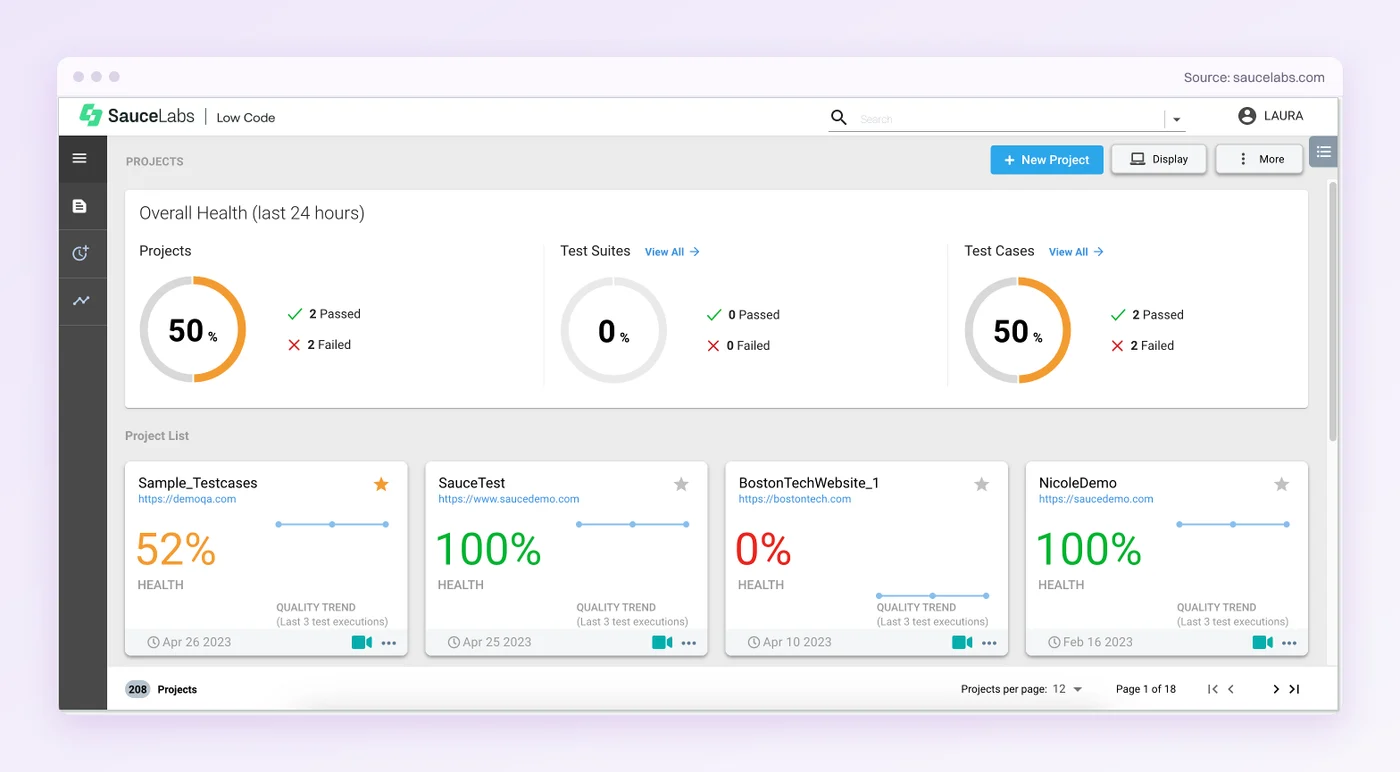Click the BostonTechWebsite_1 project title

[x=809, y=483]
